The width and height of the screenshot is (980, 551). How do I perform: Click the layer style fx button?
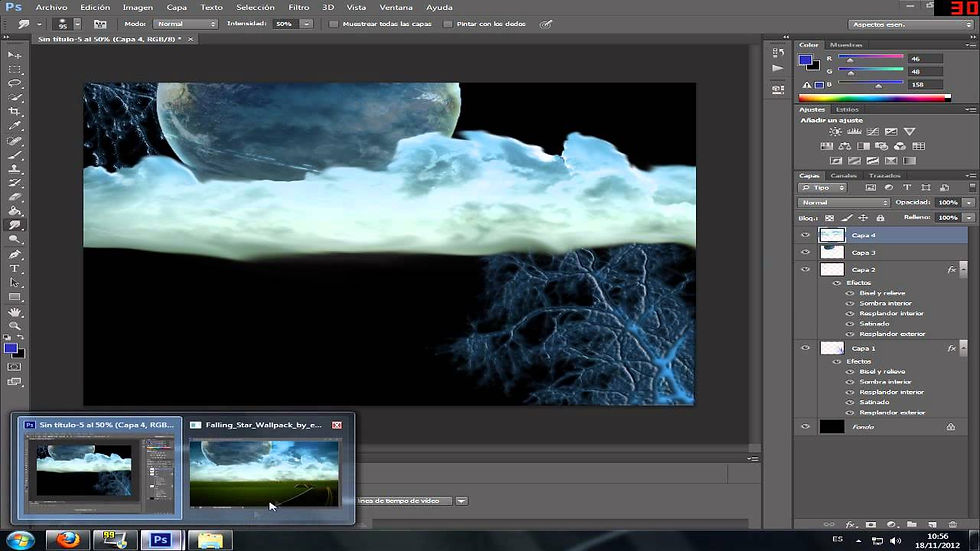[x=850, y=525]
